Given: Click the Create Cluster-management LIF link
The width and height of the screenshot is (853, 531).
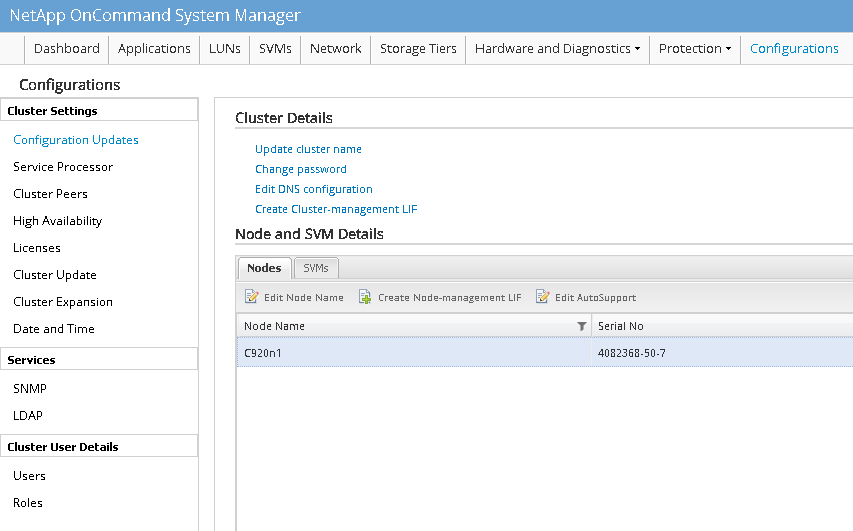Looking at the screenshot, I should pyautogui.click(x=336, y=209).
